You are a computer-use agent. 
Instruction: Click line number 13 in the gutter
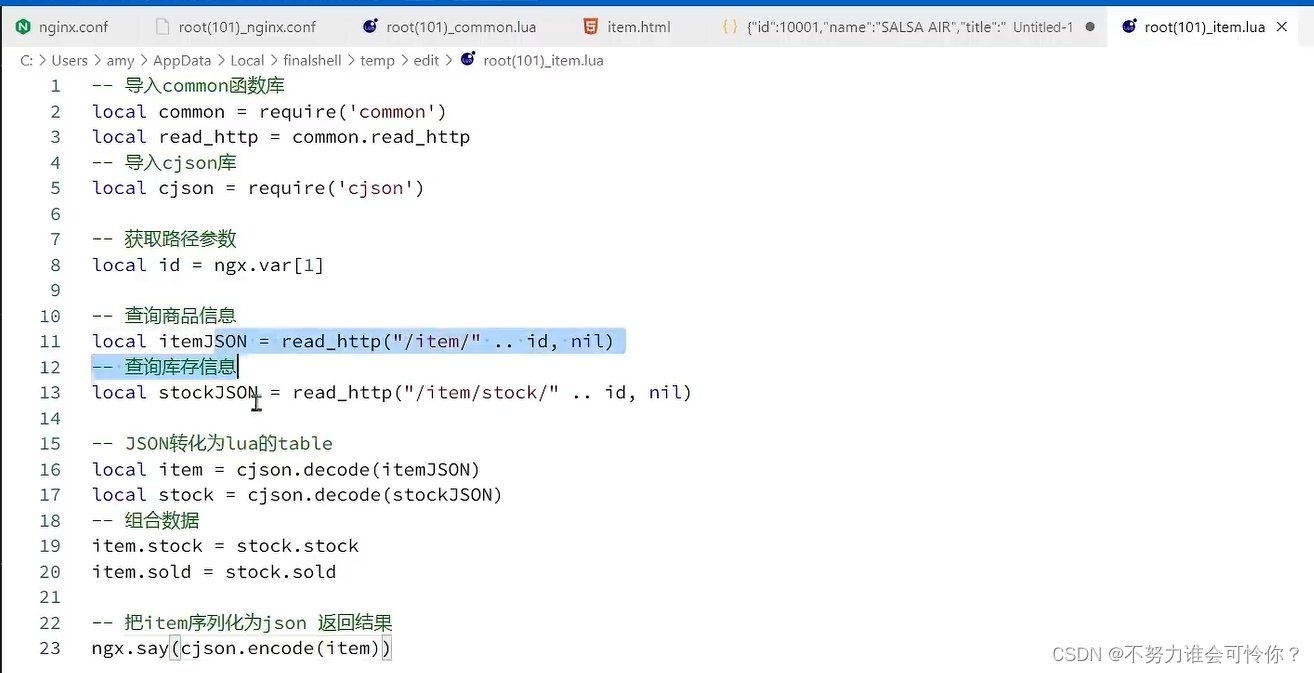coord(50,392)
